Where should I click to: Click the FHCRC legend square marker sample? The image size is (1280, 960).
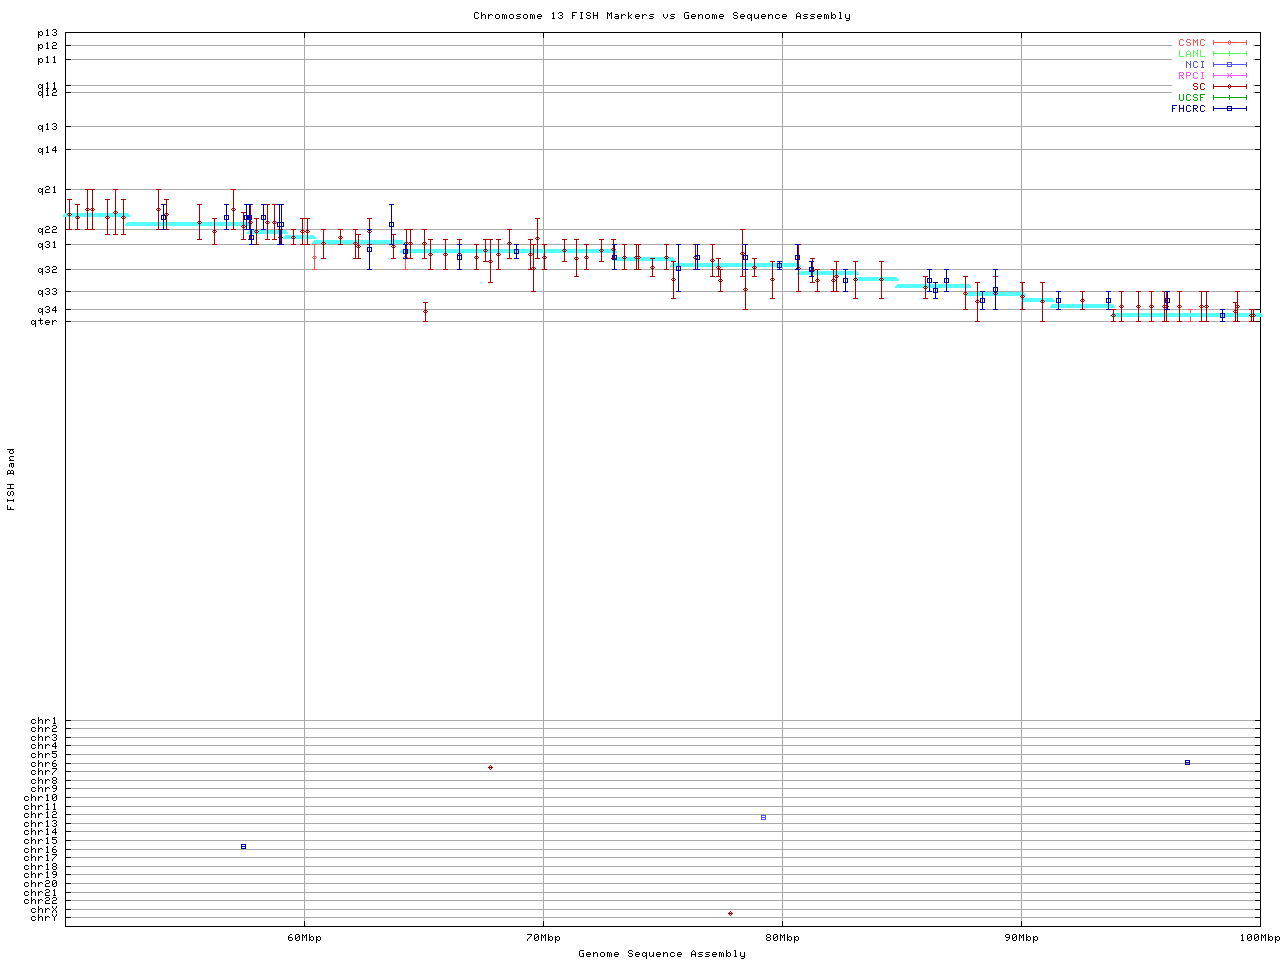[1230, 109]
